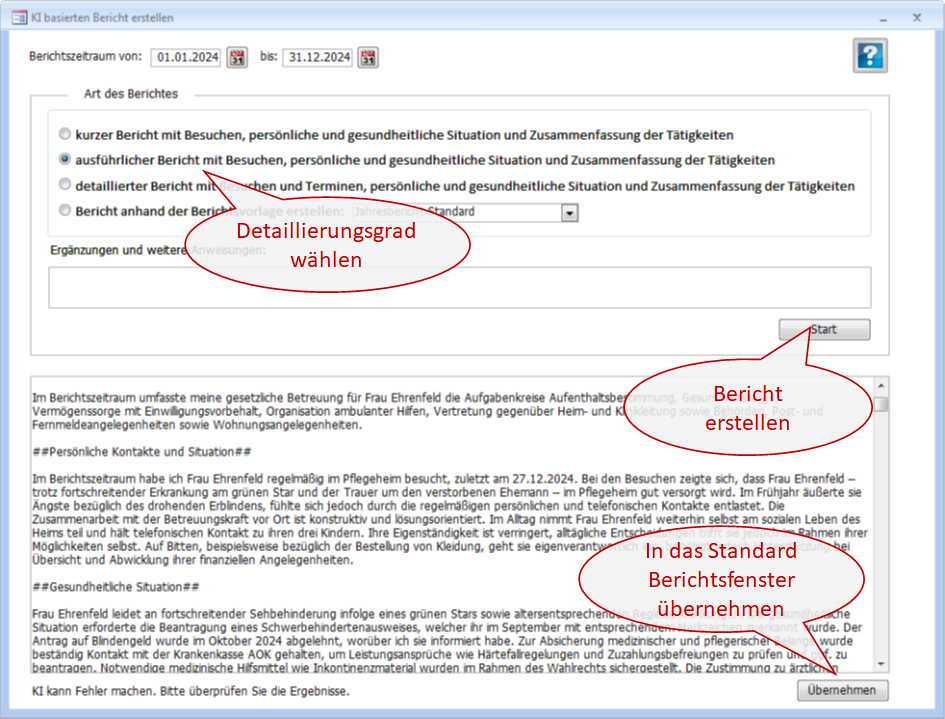Screen dimensions: 945x719
Task: Select the 'ausführlicher Bericht' radio option
Action: click(x=65, y=159)
